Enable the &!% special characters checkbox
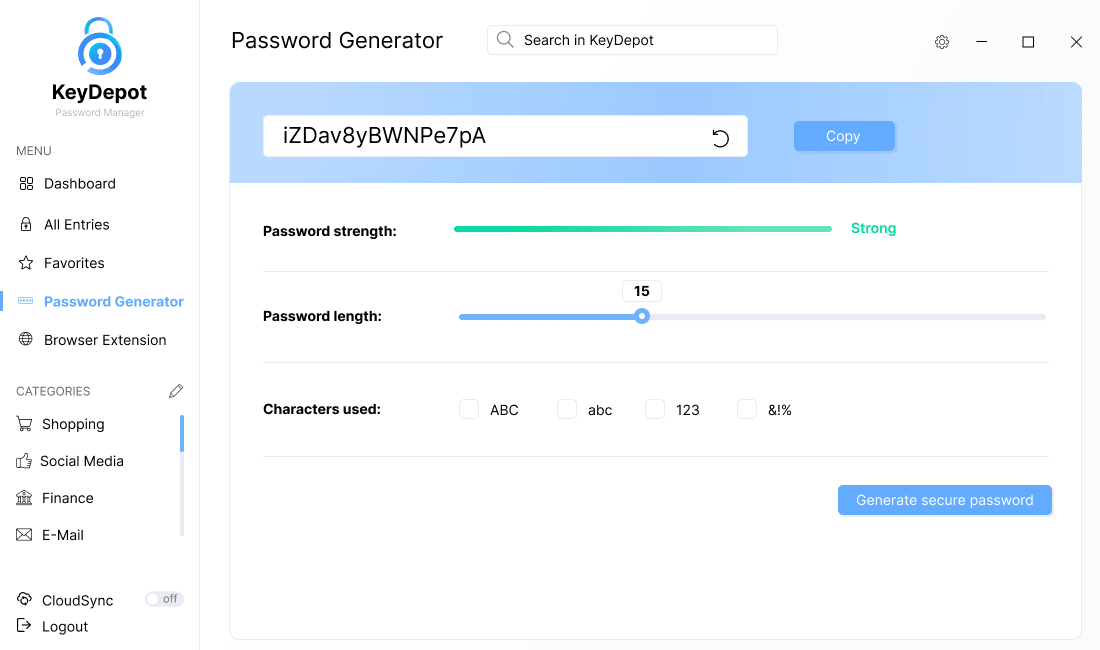Viewport: 1100px width, 650px height. pyautogui.click(x=747, y=409)
